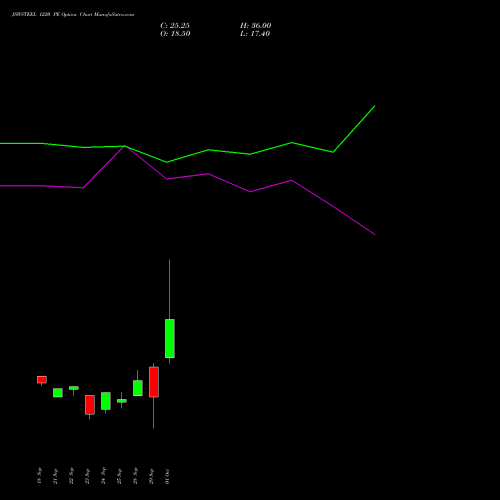Click the large red candle above 29 Sep
The height and width of the screenshot is (500, 500).
(154, 382)
